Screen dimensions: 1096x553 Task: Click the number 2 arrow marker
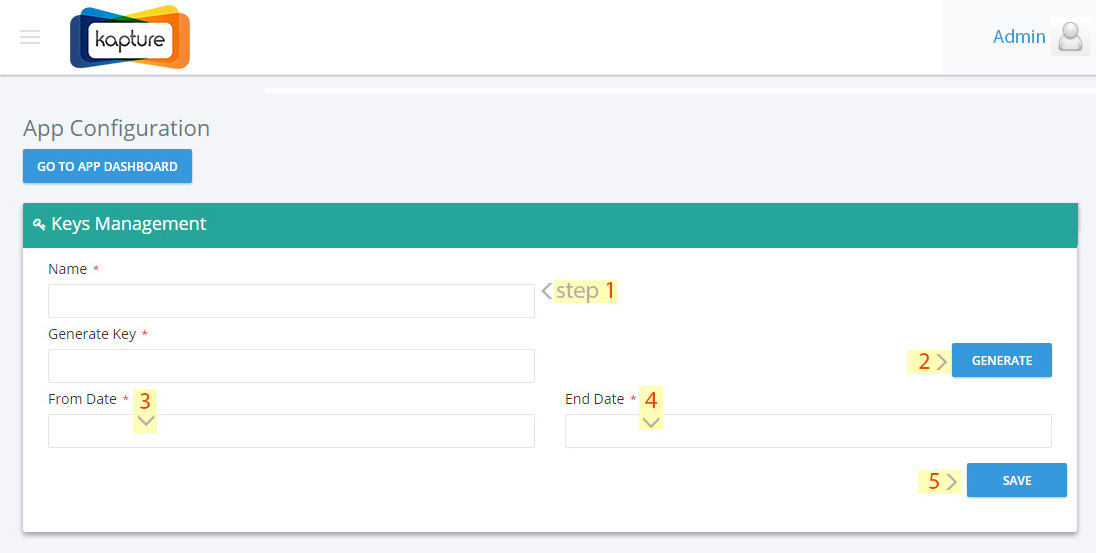click(928, 361)
